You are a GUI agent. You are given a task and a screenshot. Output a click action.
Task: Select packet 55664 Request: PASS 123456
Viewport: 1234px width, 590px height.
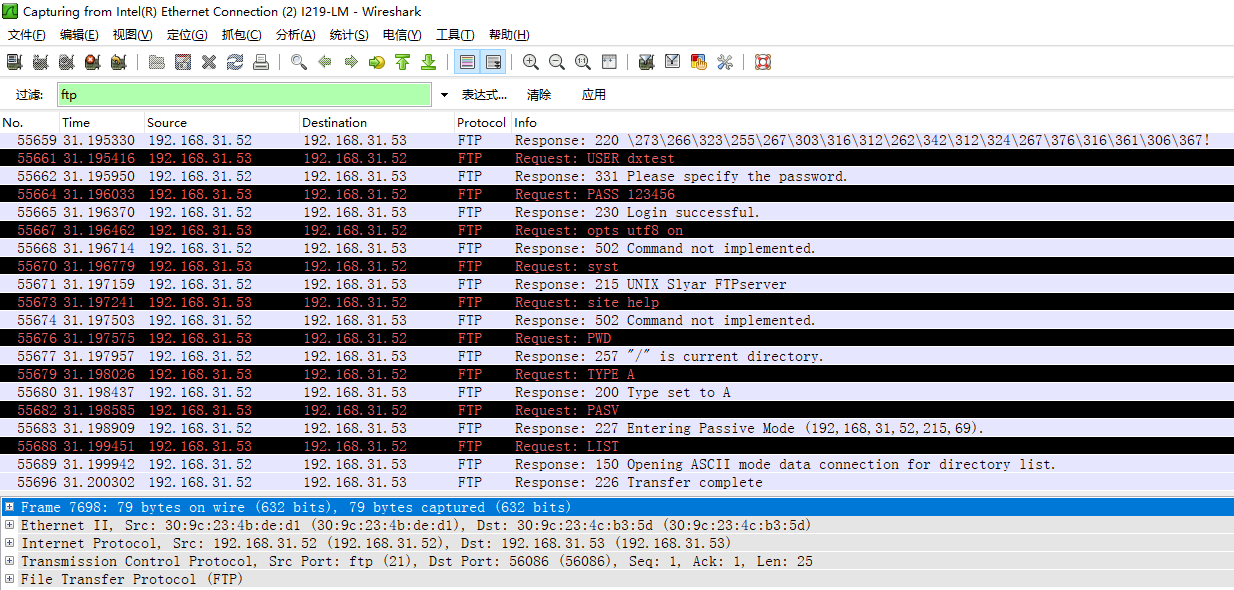pos(617,194)
